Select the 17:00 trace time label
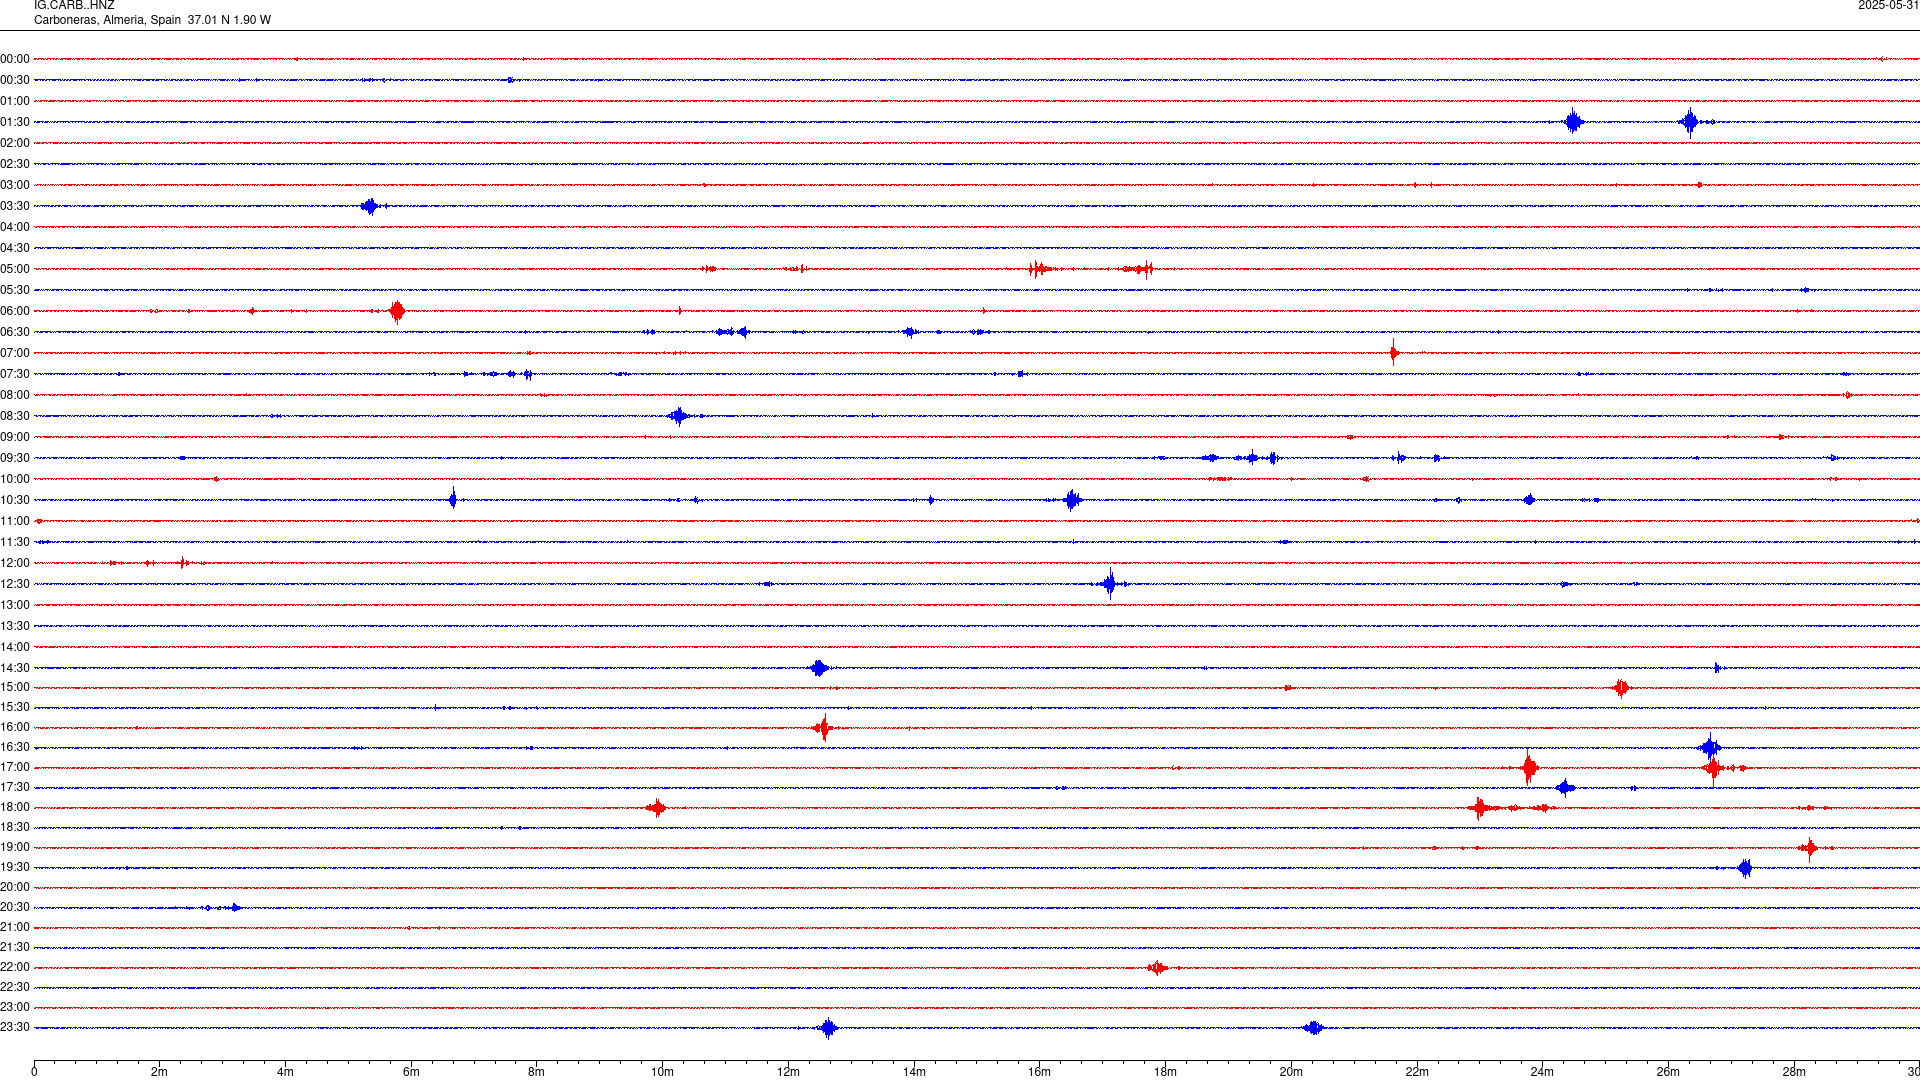This screenshot has width=1920, height=1080. [15, 767]
